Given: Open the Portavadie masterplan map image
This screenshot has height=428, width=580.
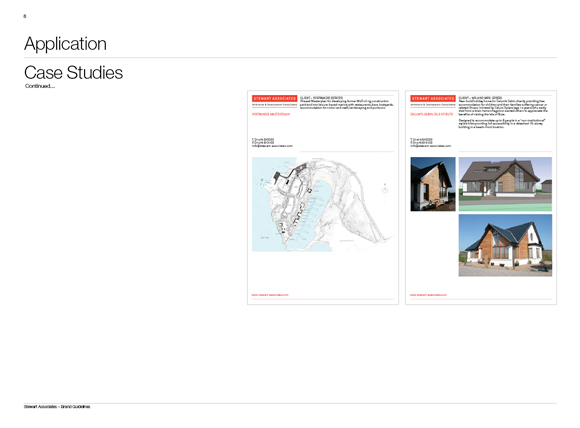Looking at the screenshot, I should pos(322,204).
